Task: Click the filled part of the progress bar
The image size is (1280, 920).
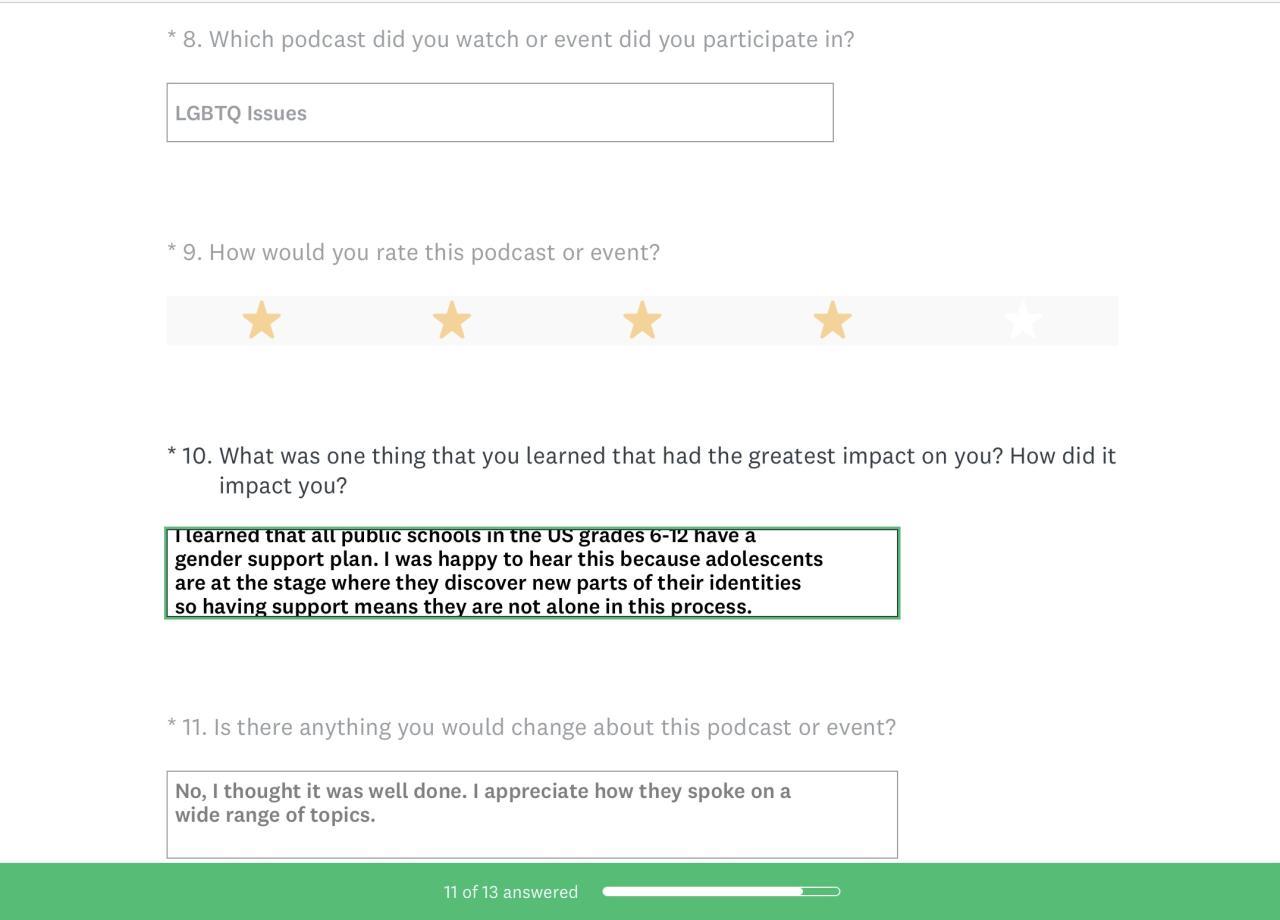Action: (702, 891)
